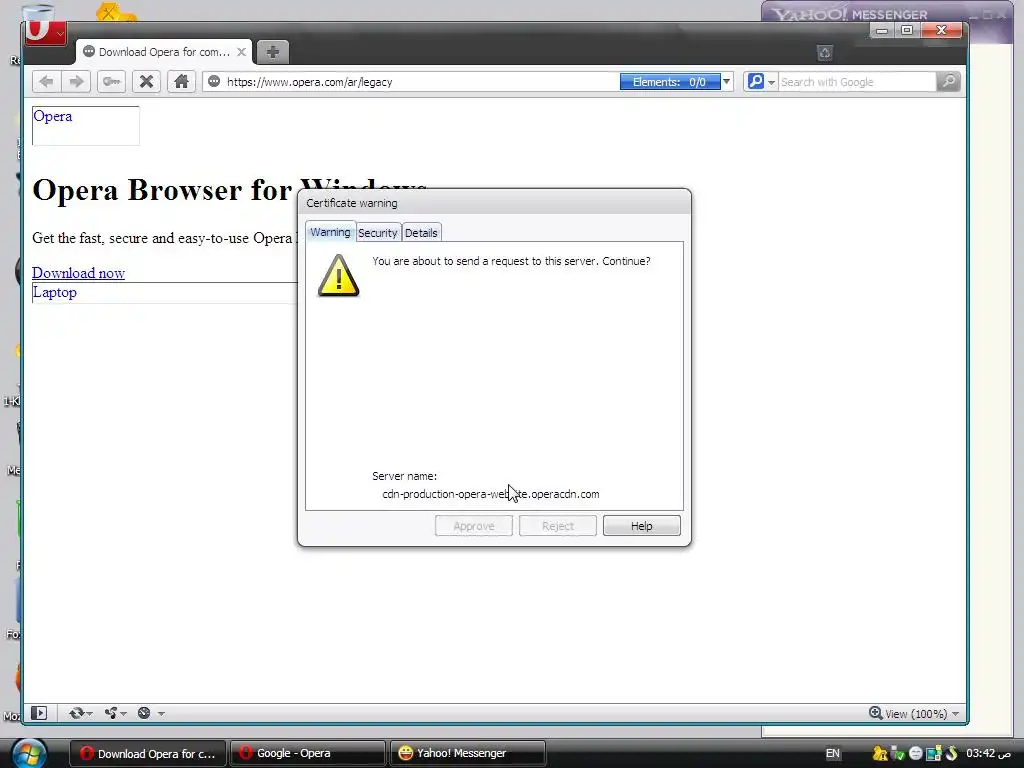Click the Opera link at page top

pyautogui.click(x=53, y=116)
